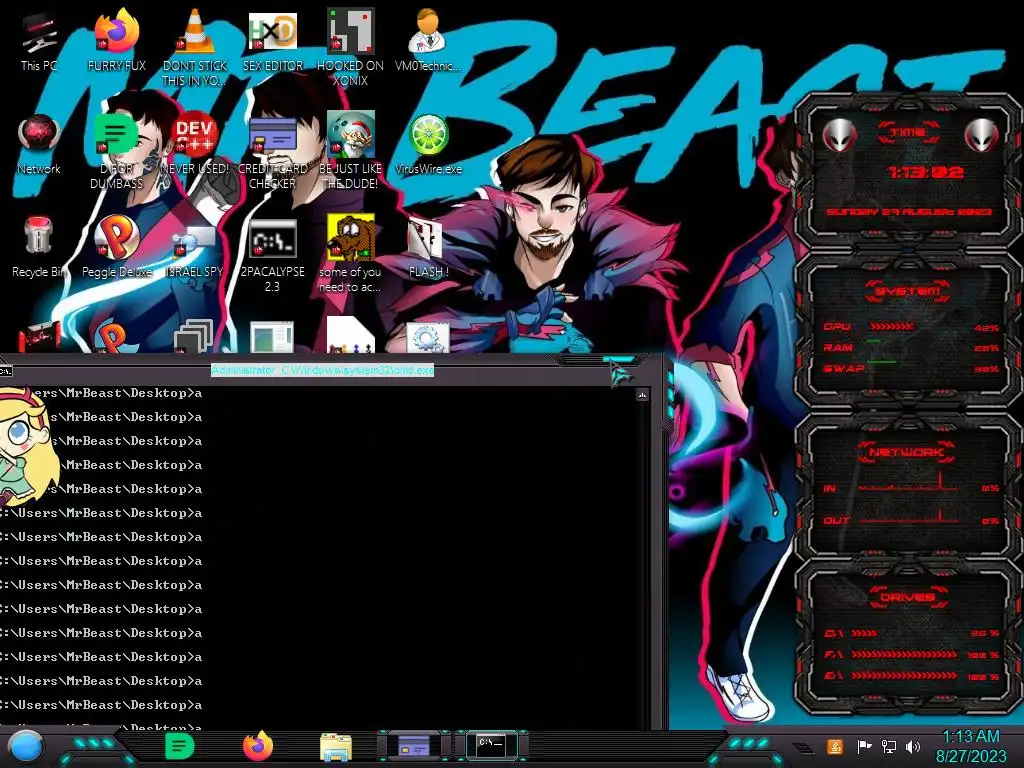Click the E:\ drive row in DRIVES widget
This screenshot has width=1024, height=768.
pos(912,676)
